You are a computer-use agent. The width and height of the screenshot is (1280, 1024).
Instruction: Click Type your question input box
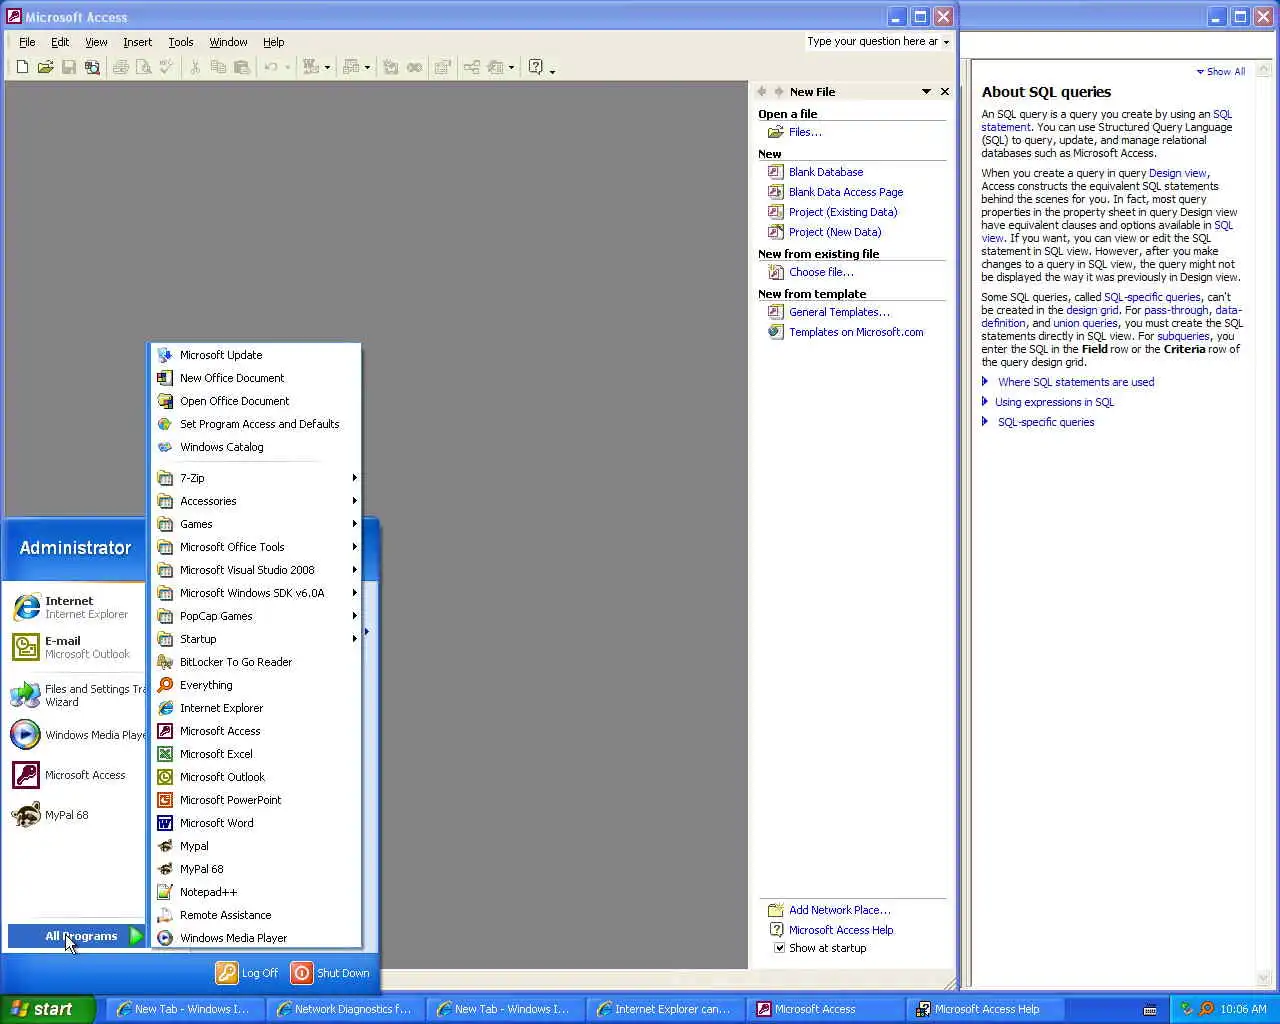pos(878,42)
